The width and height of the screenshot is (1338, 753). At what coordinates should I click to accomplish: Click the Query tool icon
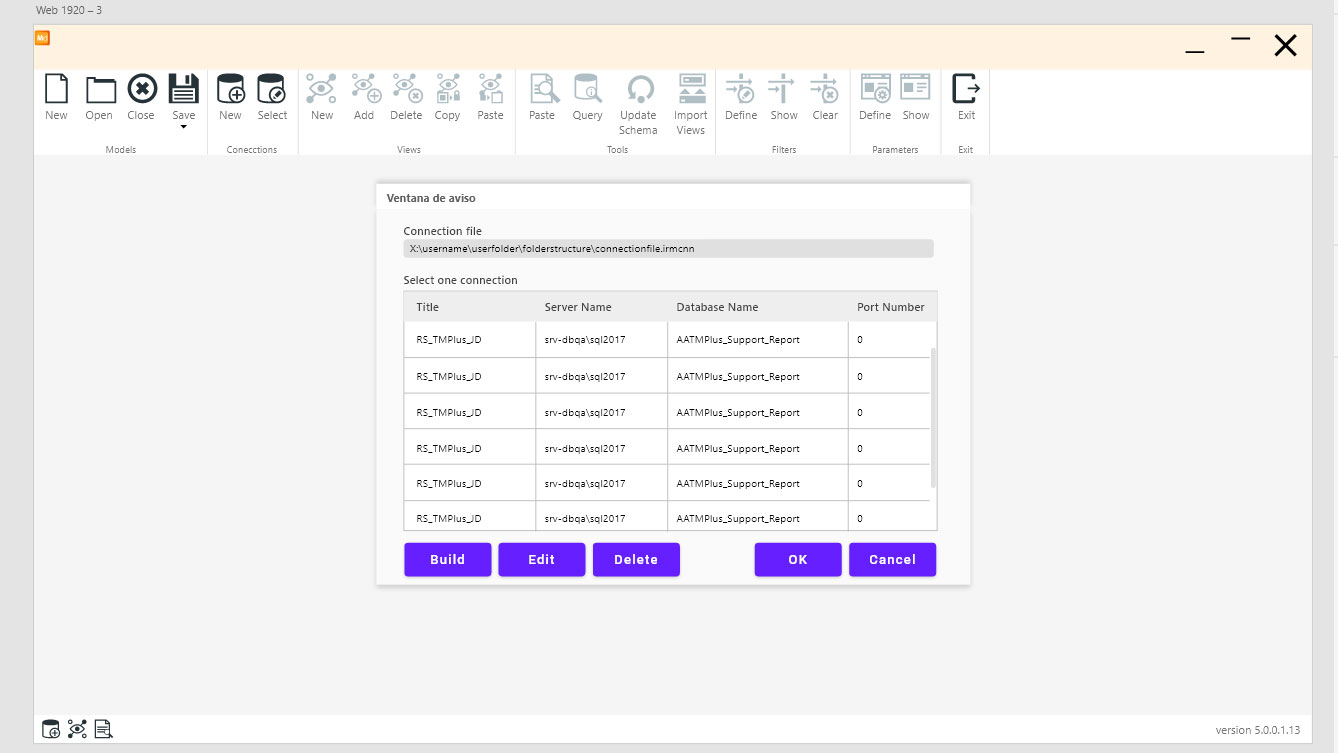587,90
